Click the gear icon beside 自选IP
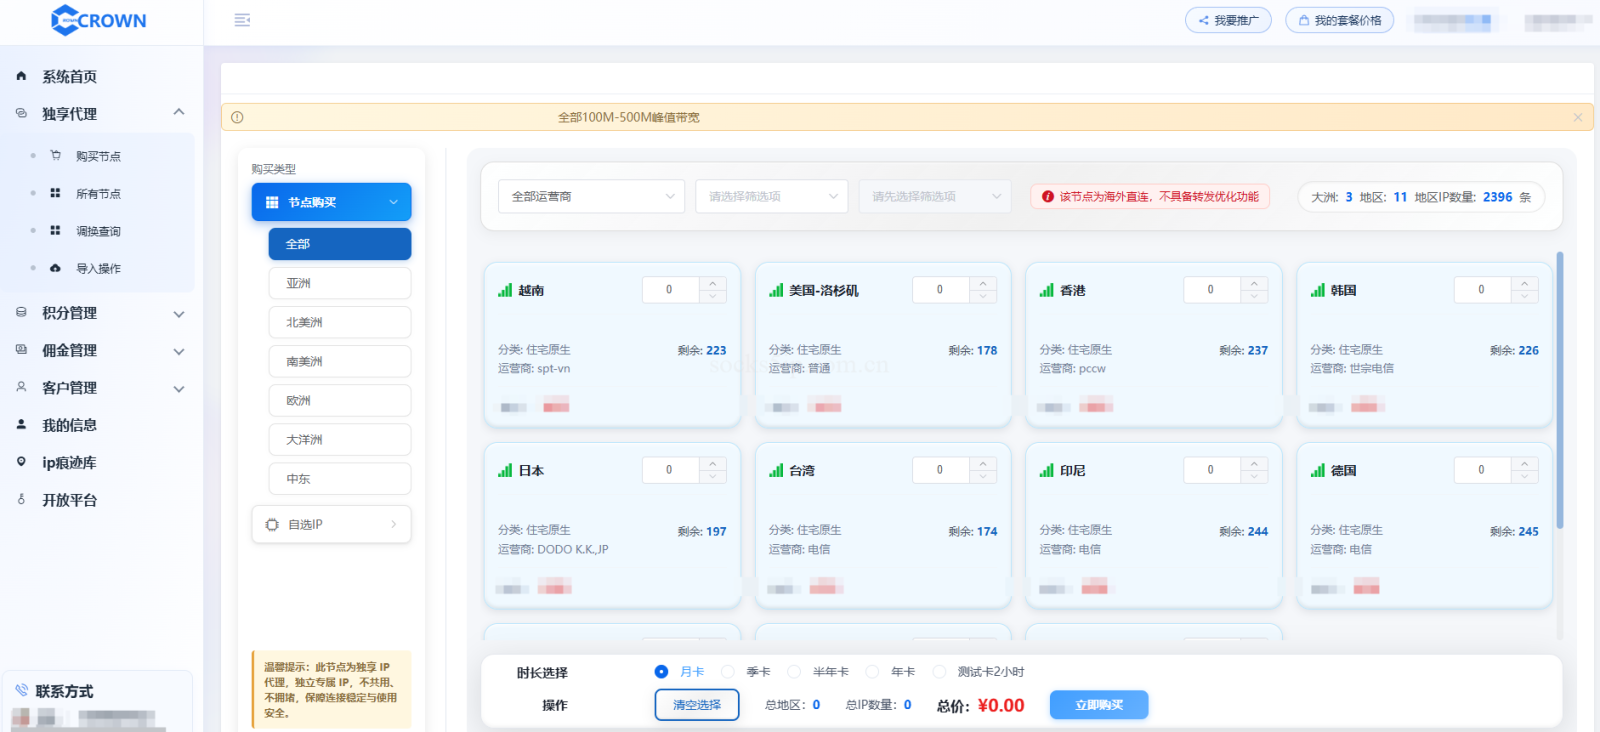1600x732 pixels. (272, 524)
